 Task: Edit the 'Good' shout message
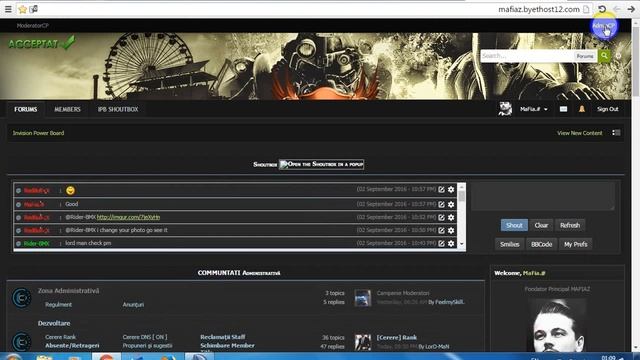pyautogui.click(x=441, y=204)
